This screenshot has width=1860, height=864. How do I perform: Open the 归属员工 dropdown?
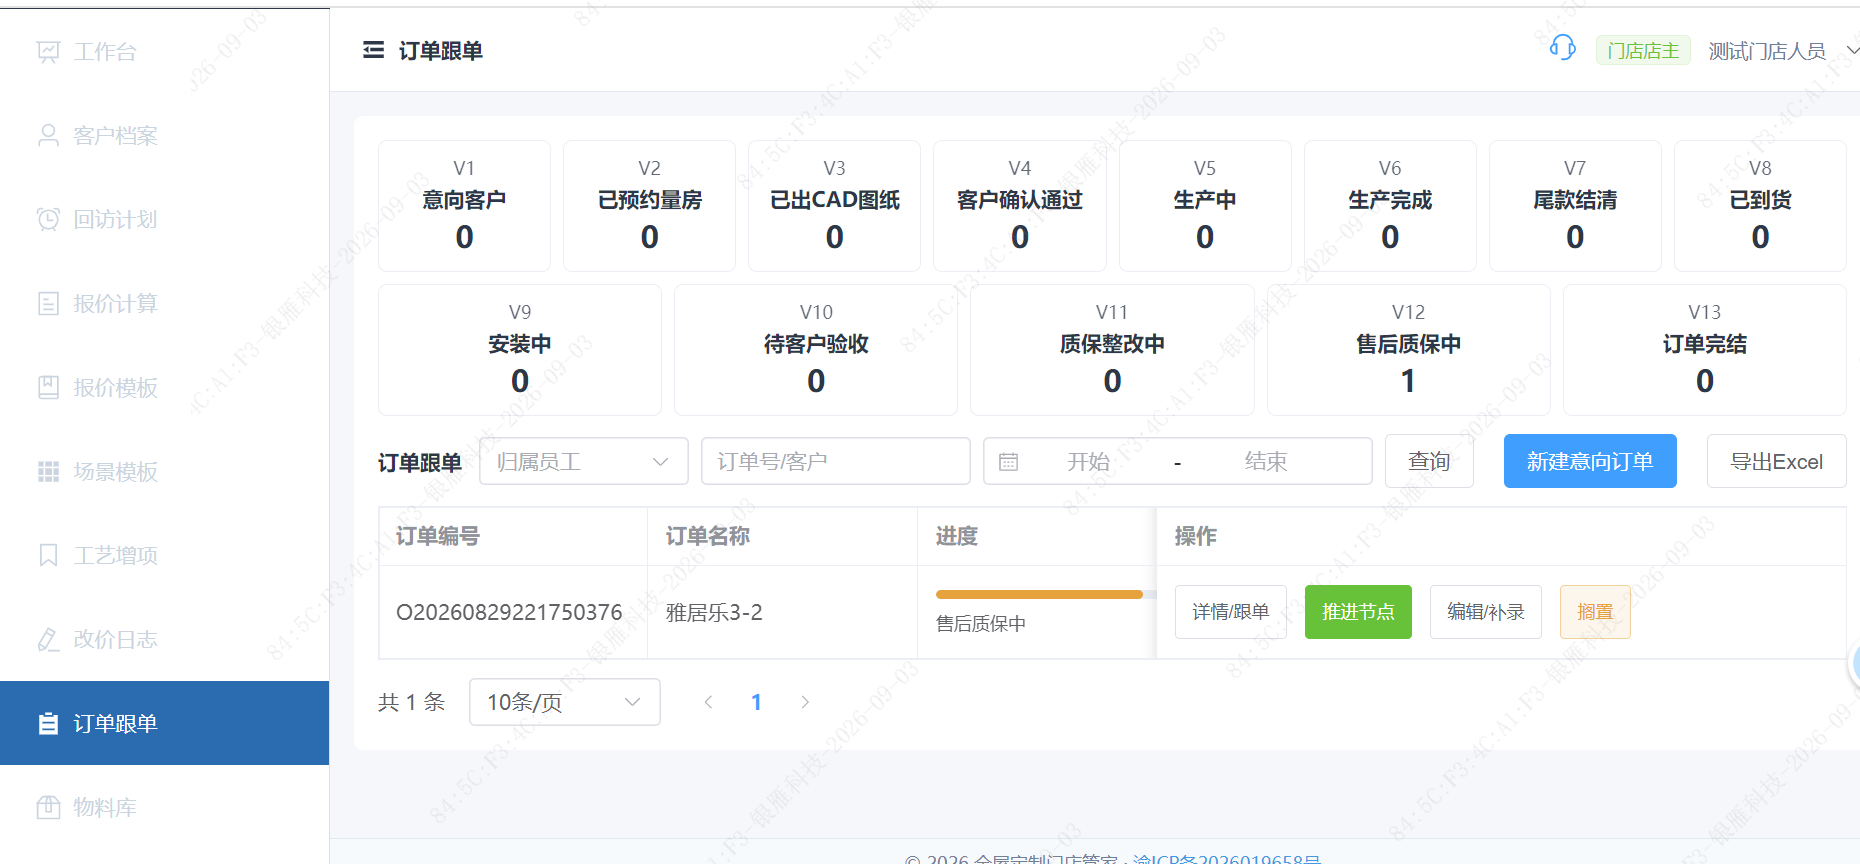[x=584, y=461]
